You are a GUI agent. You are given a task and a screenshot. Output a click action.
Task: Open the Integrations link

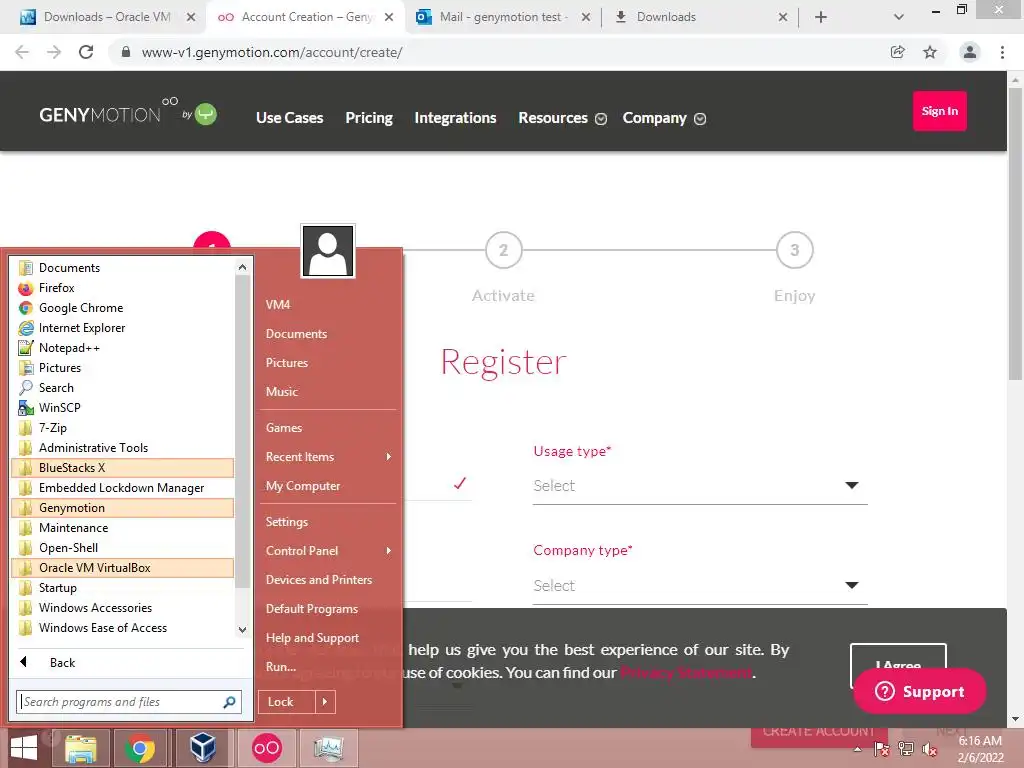pos(455,118)
